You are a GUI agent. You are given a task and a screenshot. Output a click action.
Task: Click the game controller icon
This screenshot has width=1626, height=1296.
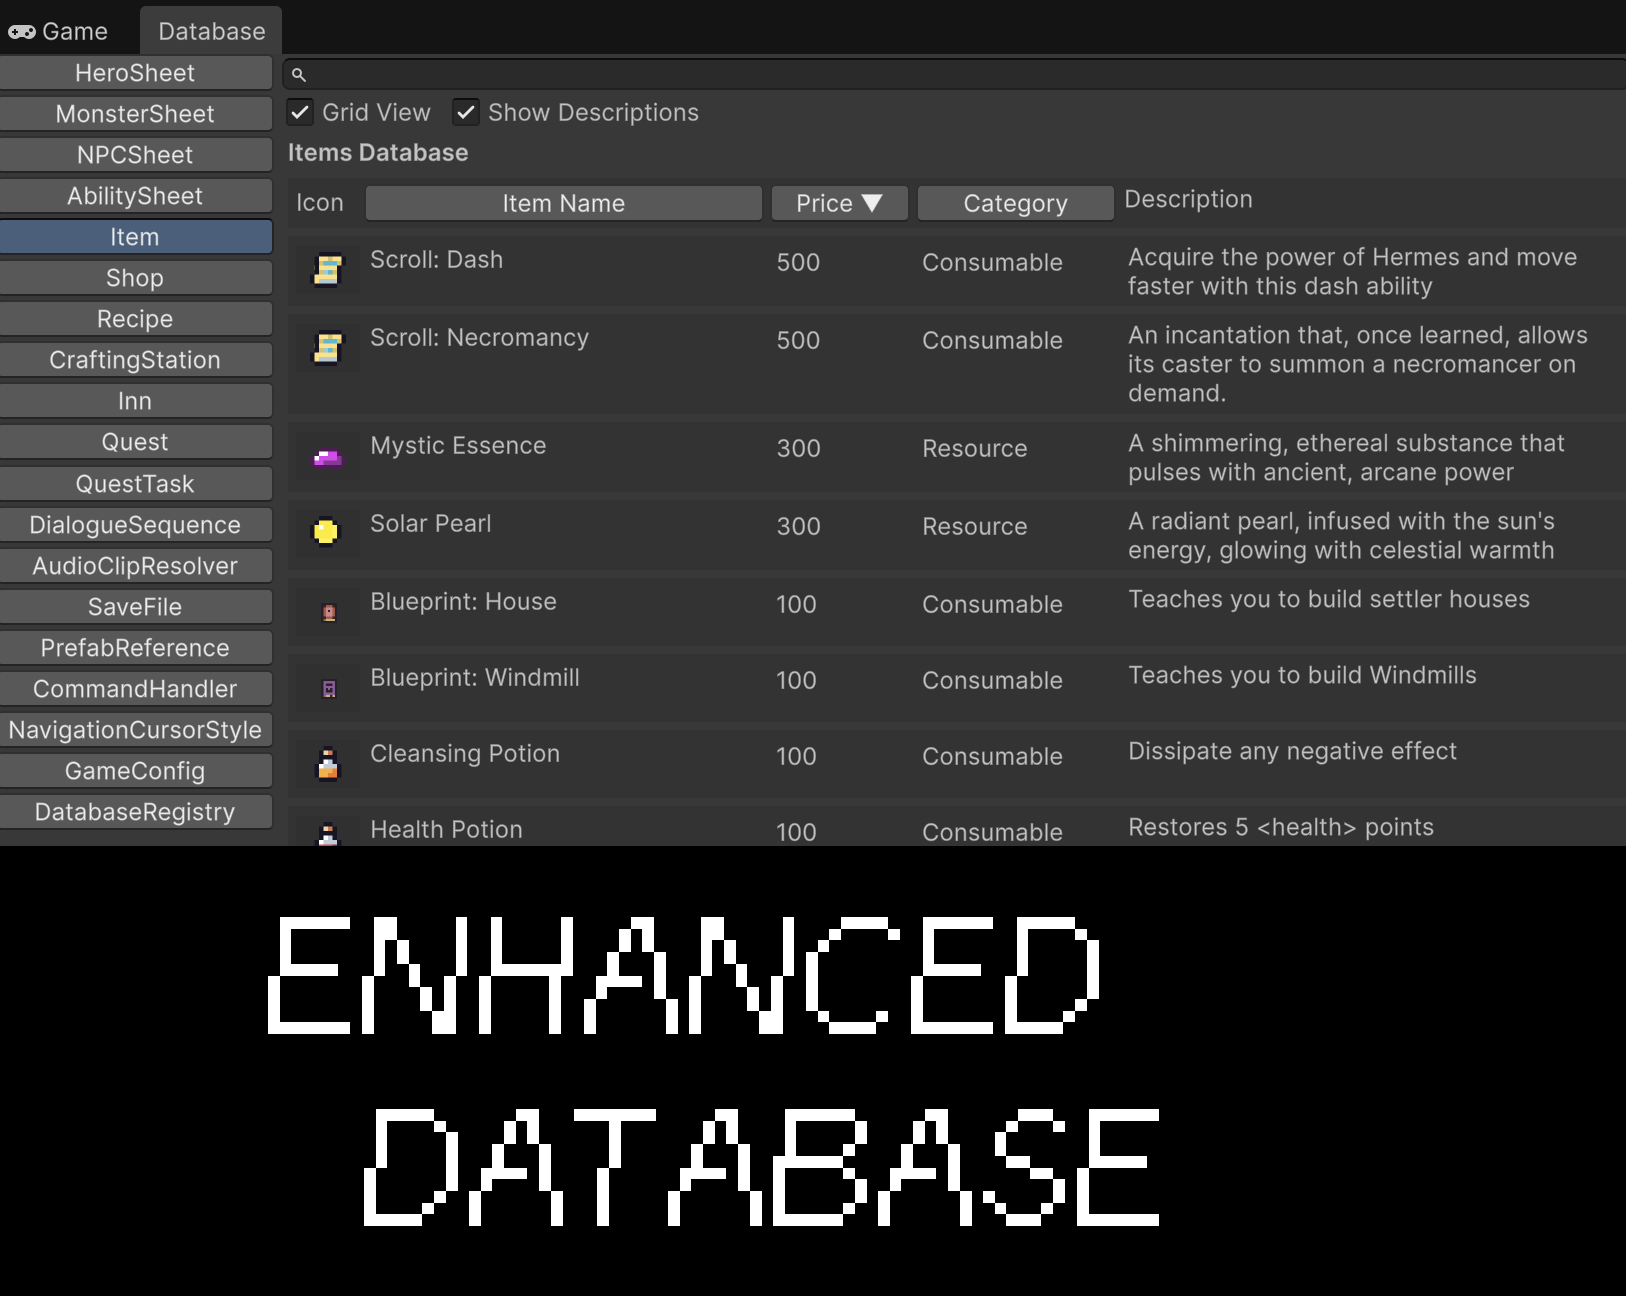coord(22,29)
